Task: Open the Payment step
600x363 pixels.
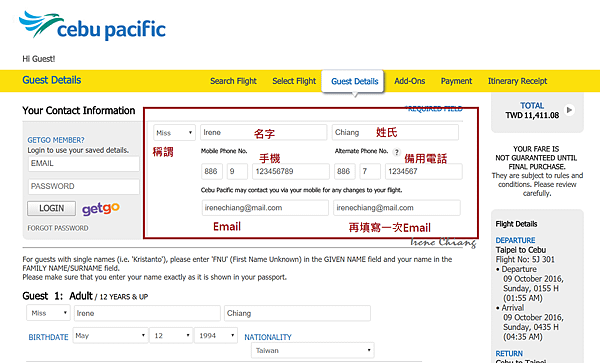Action: point(456,81)
